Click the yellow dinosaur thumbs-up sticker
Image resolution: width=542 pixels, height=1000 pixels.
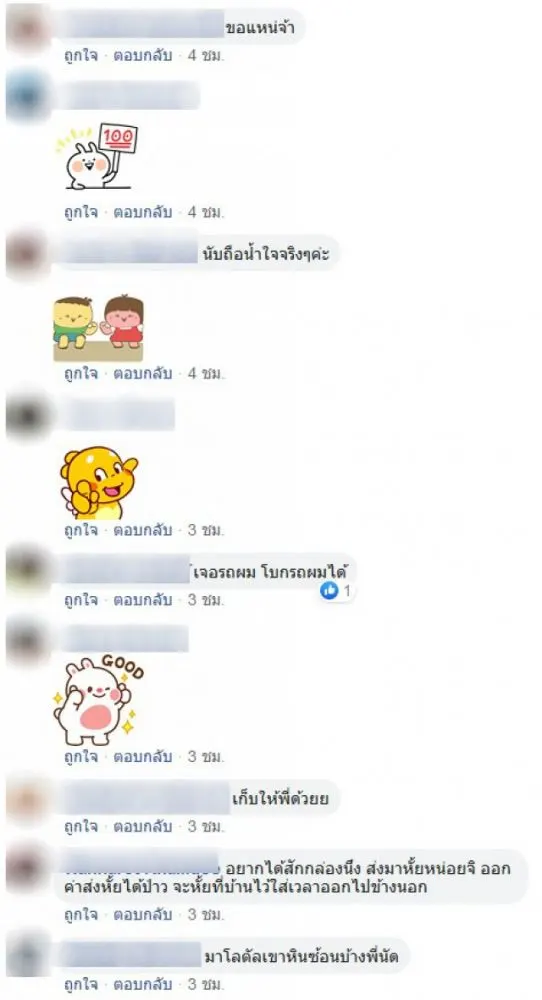[x=99, y=483]
